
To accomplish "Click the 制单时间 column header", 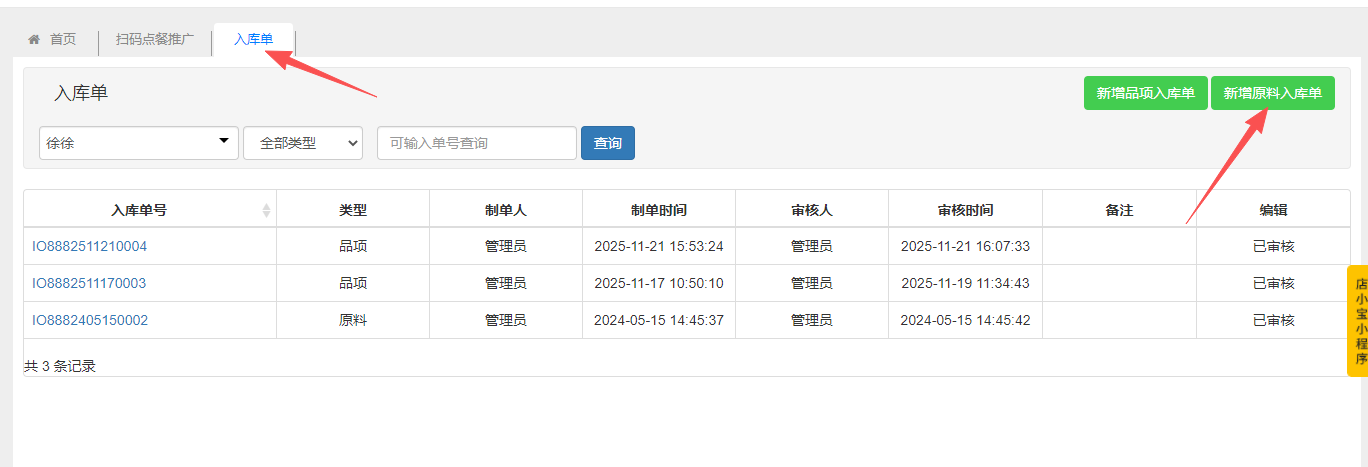I will 658,210.
